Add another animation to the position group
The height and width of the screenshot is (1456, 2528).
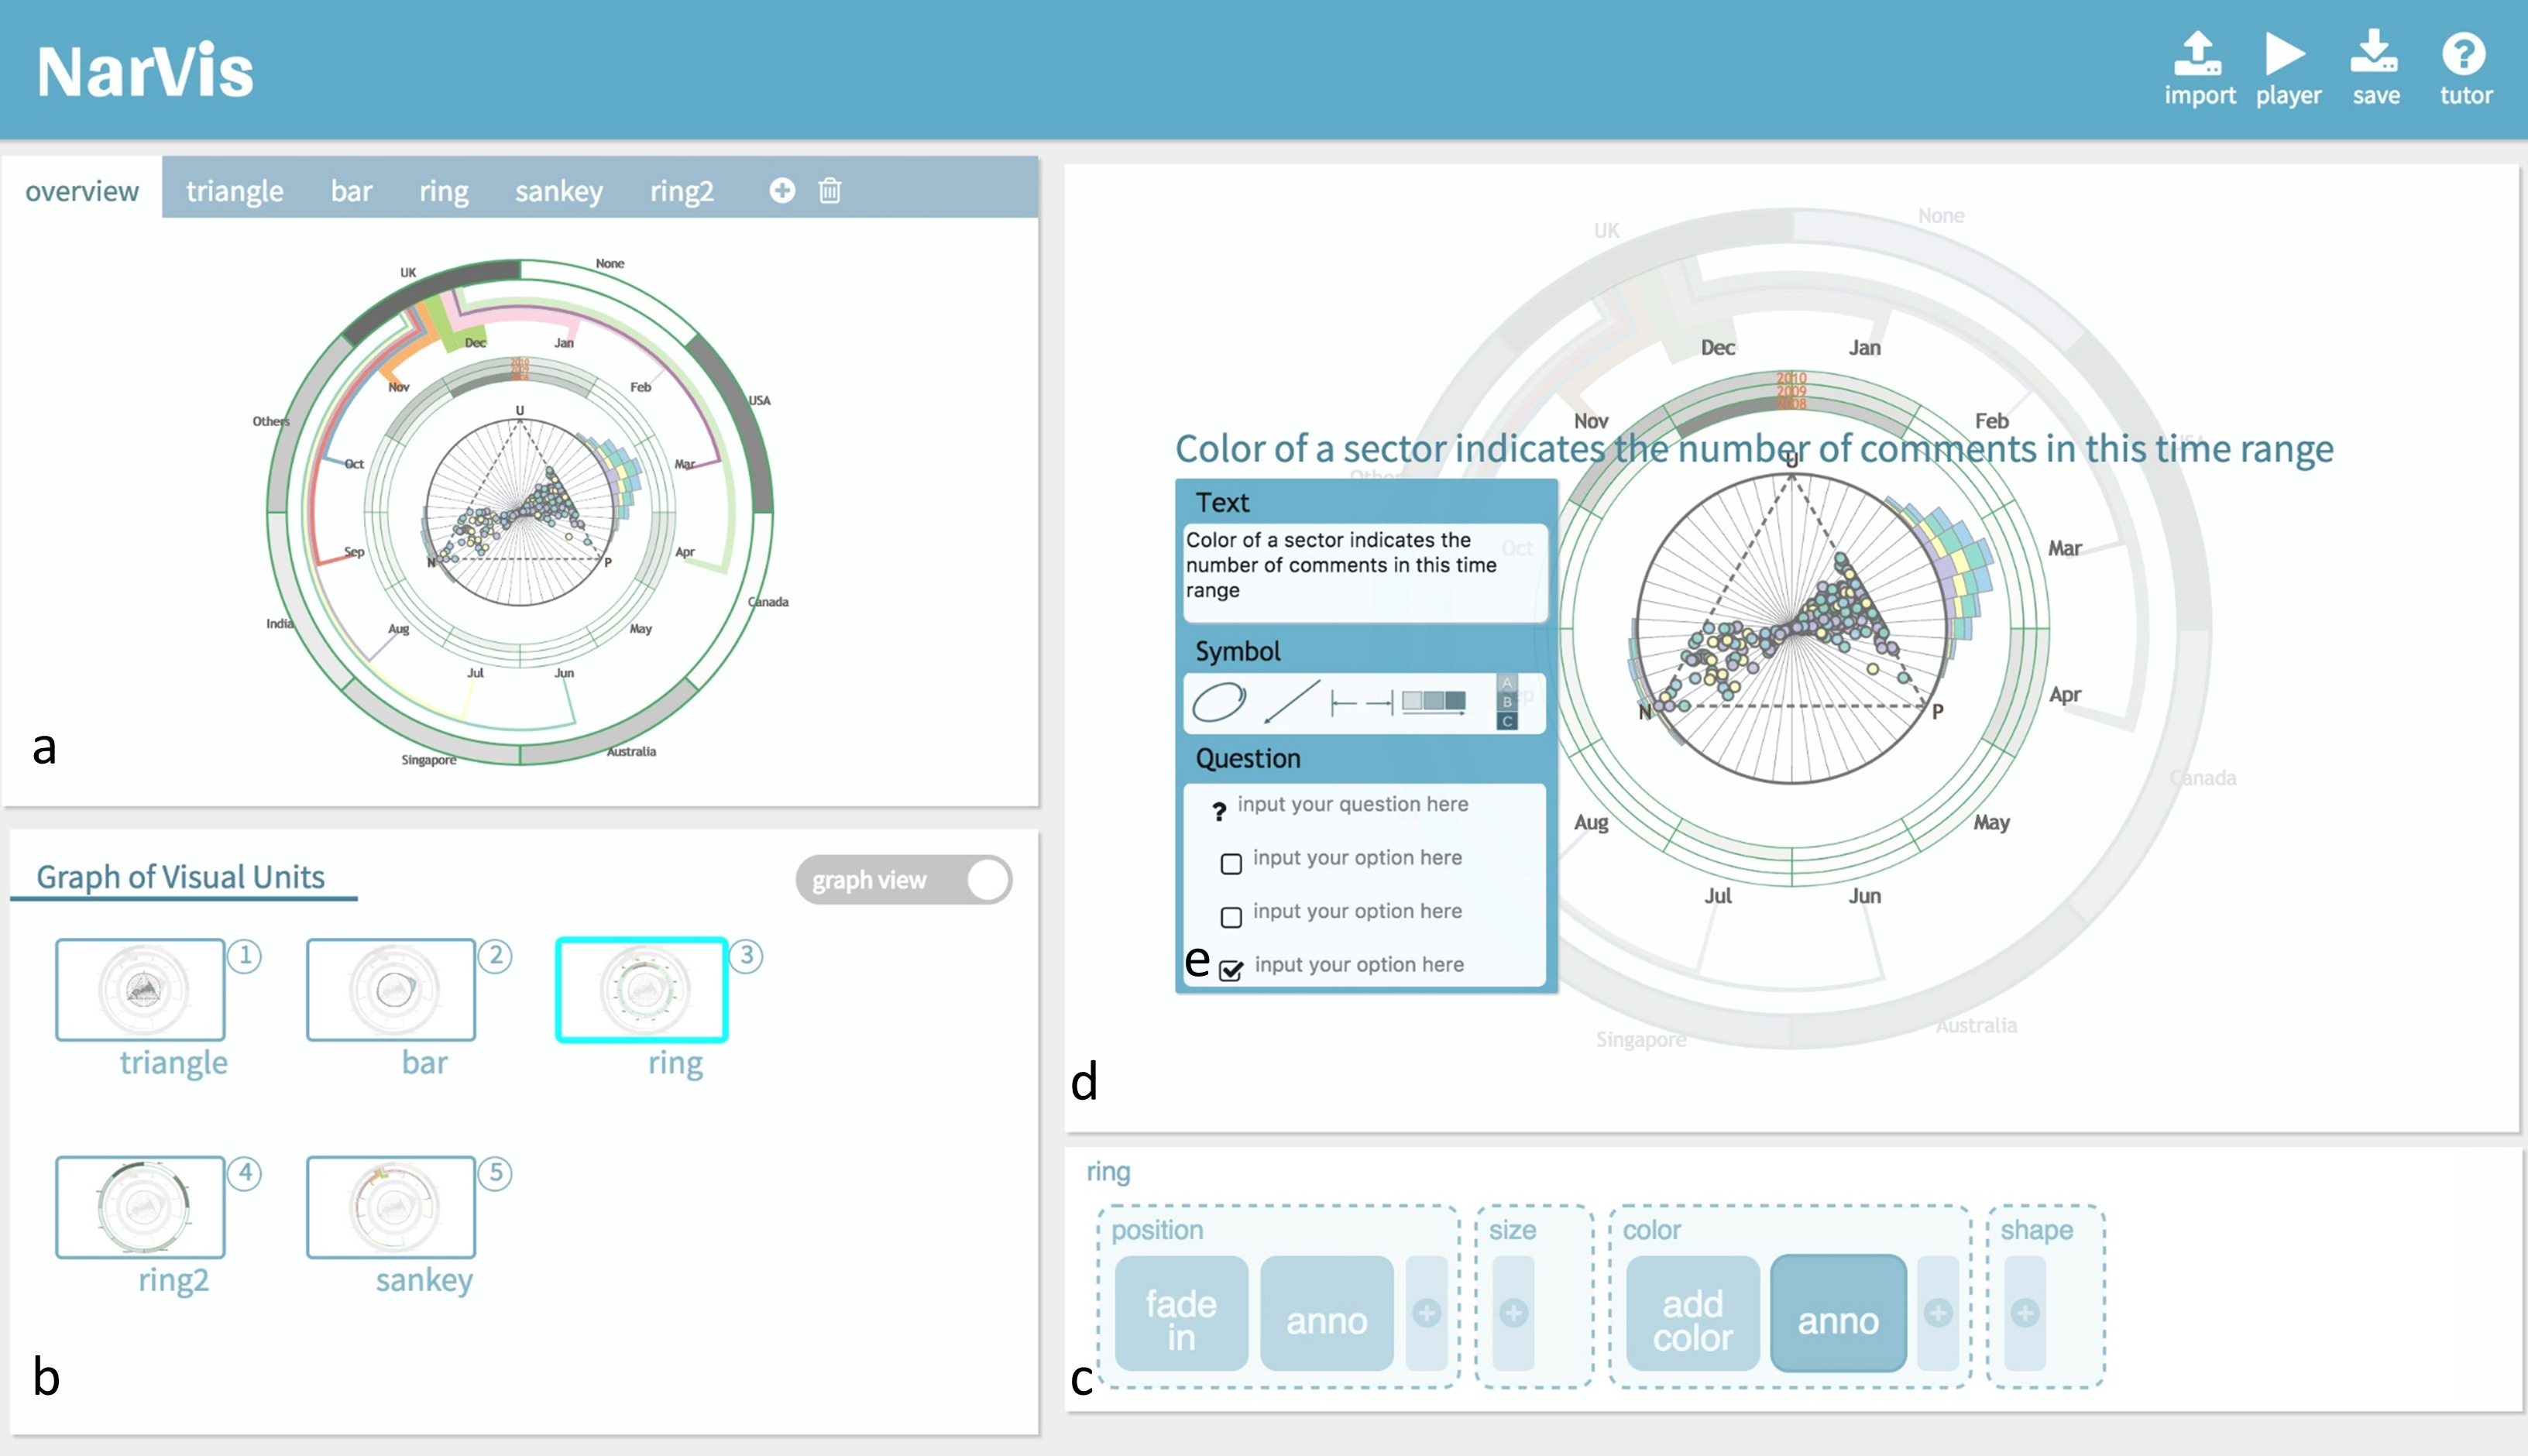[1427, 1313]
